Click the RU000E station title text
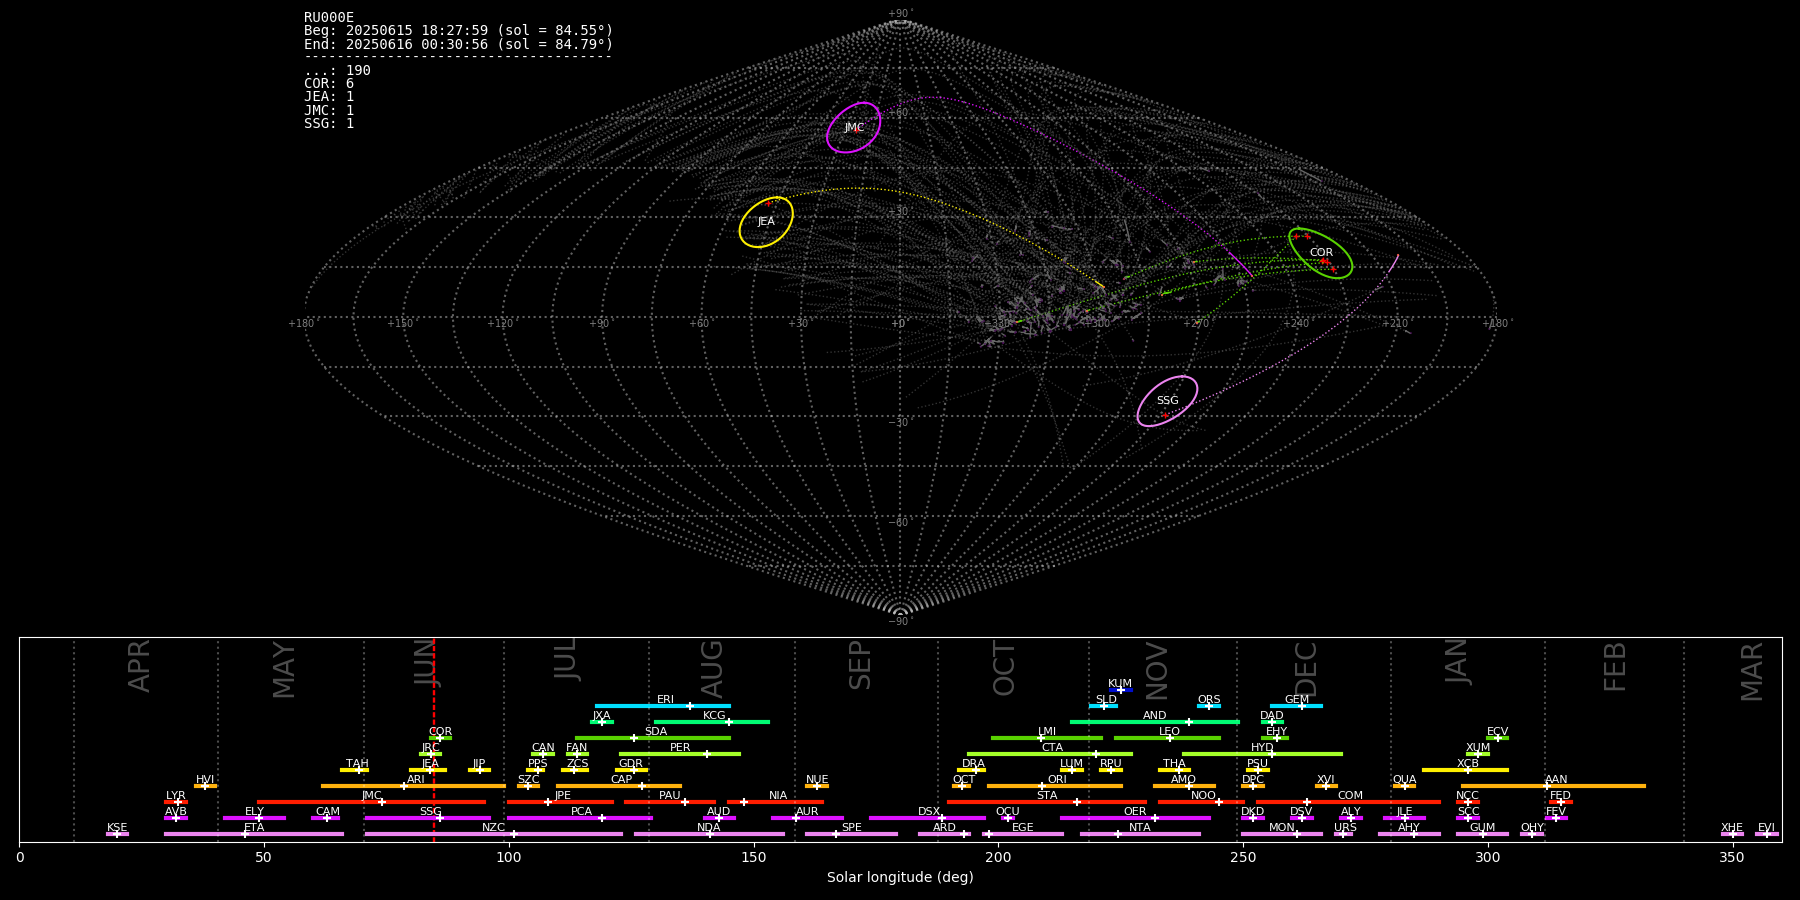 [329, 18]
